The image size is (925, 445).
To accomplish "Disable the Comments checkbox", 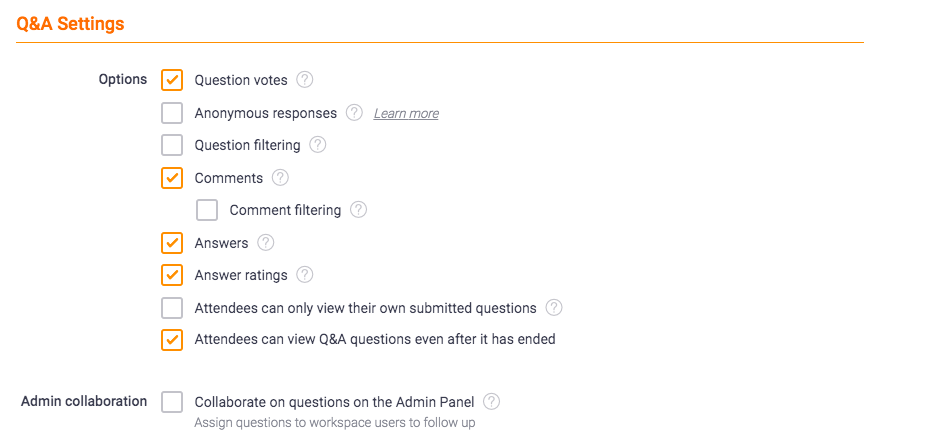I will click(172, 178).
